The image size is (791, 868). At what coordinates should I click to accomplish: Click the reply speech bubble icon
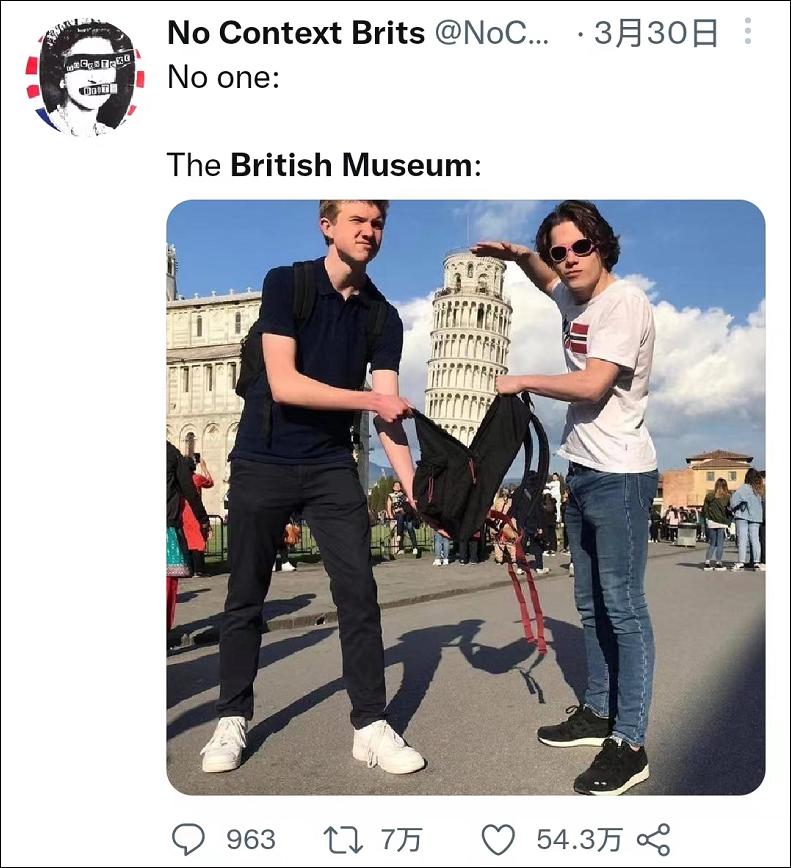pos(188,838)
